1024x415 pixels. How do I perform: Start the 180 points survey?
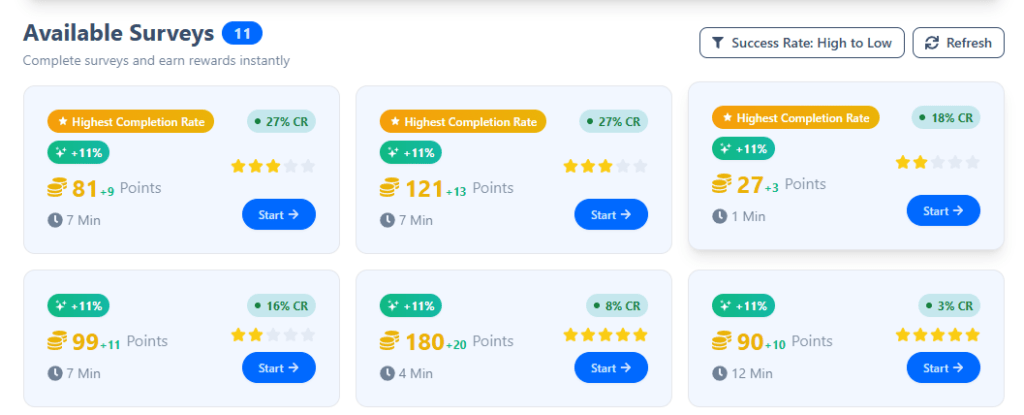pyautogui.click(x=610, y=368)
